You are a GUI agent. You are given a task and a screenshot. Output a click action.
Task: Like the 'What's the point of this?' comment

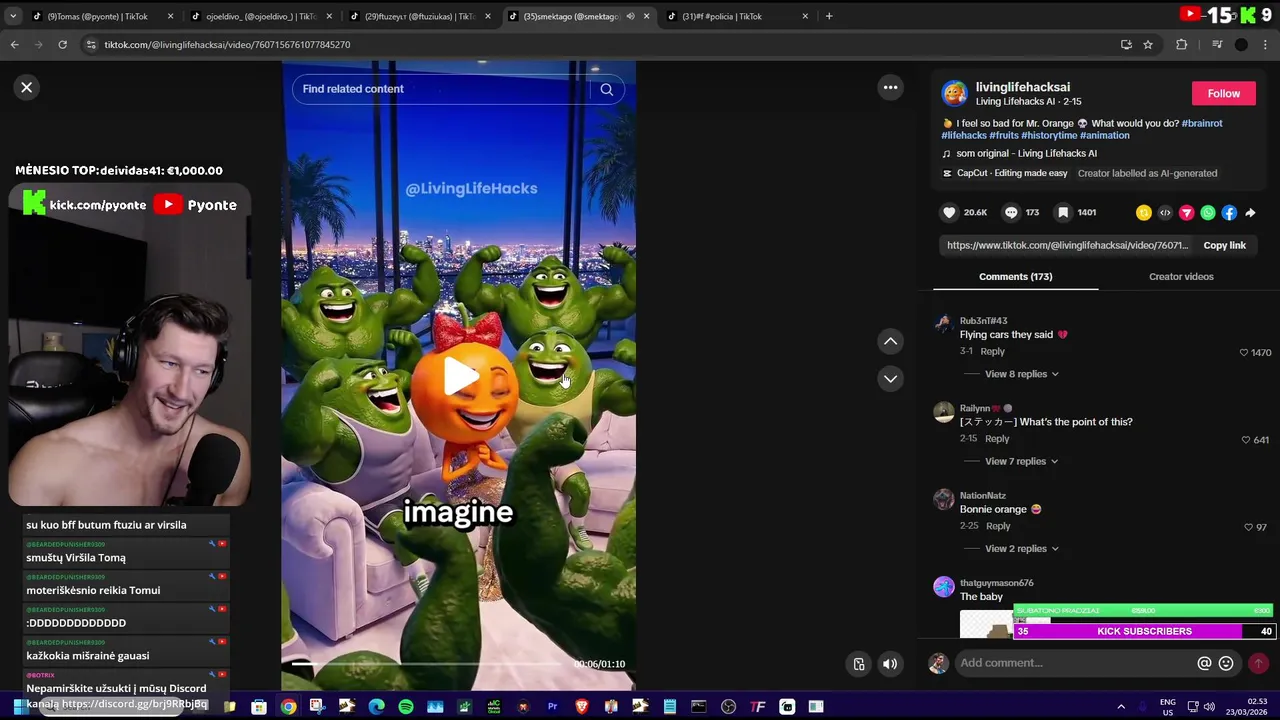[x=1246, y=440]
